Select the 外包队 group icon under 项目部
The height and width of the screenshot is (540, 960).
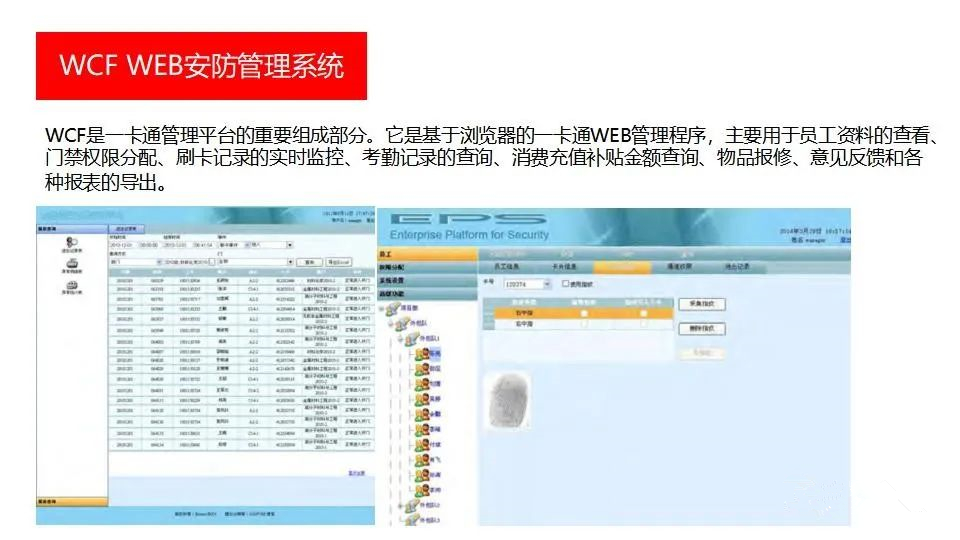tap(403, 323)
